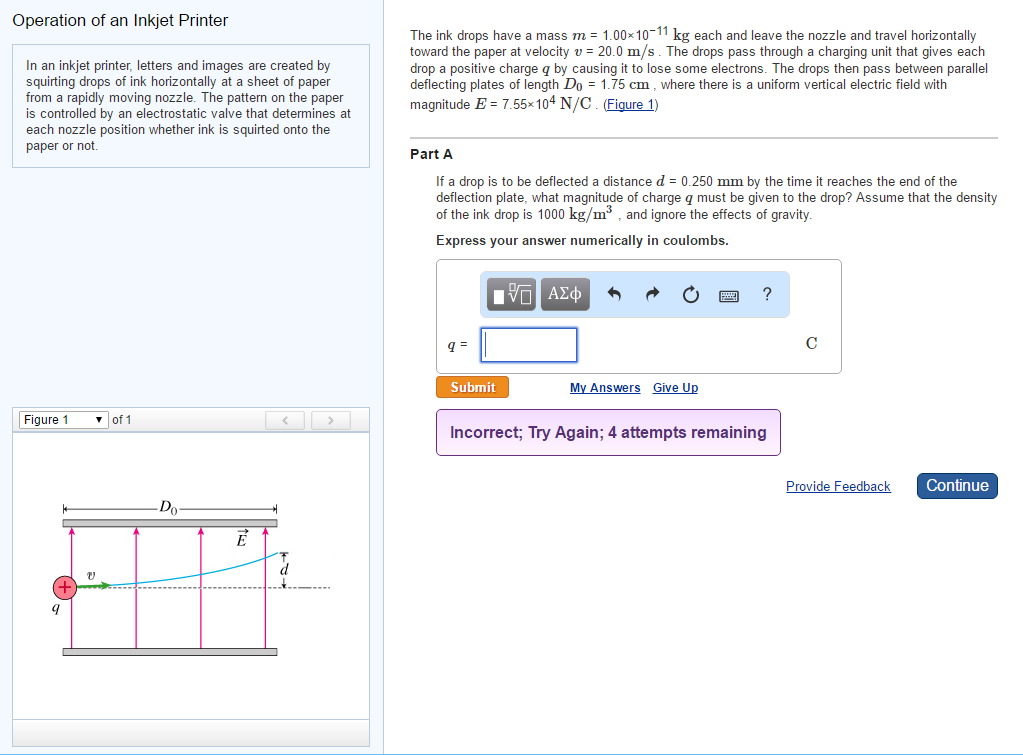
Task: Click the previous figure arrow
Action: [x=284, y=420]
